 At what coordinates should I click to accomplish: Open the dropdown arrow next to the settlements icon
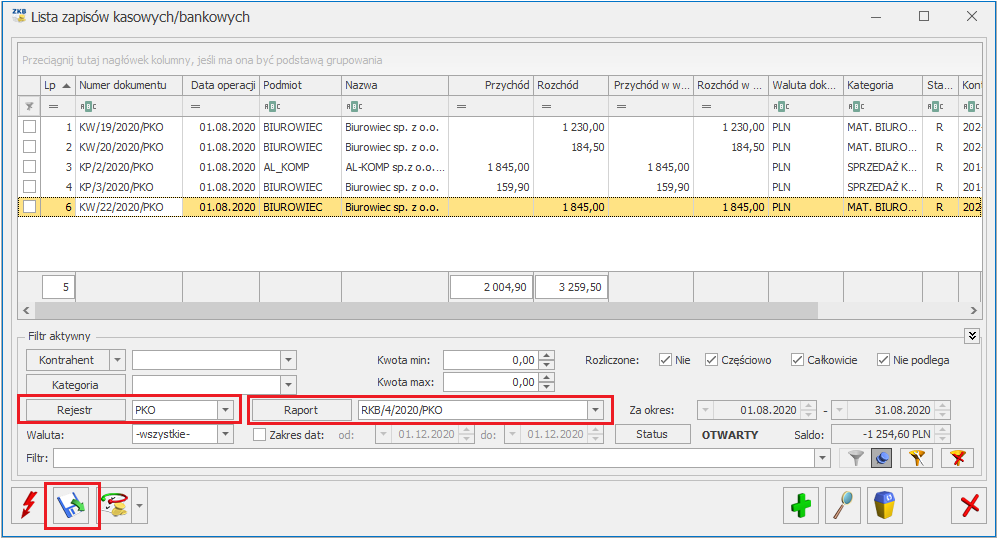coord(139,506)
